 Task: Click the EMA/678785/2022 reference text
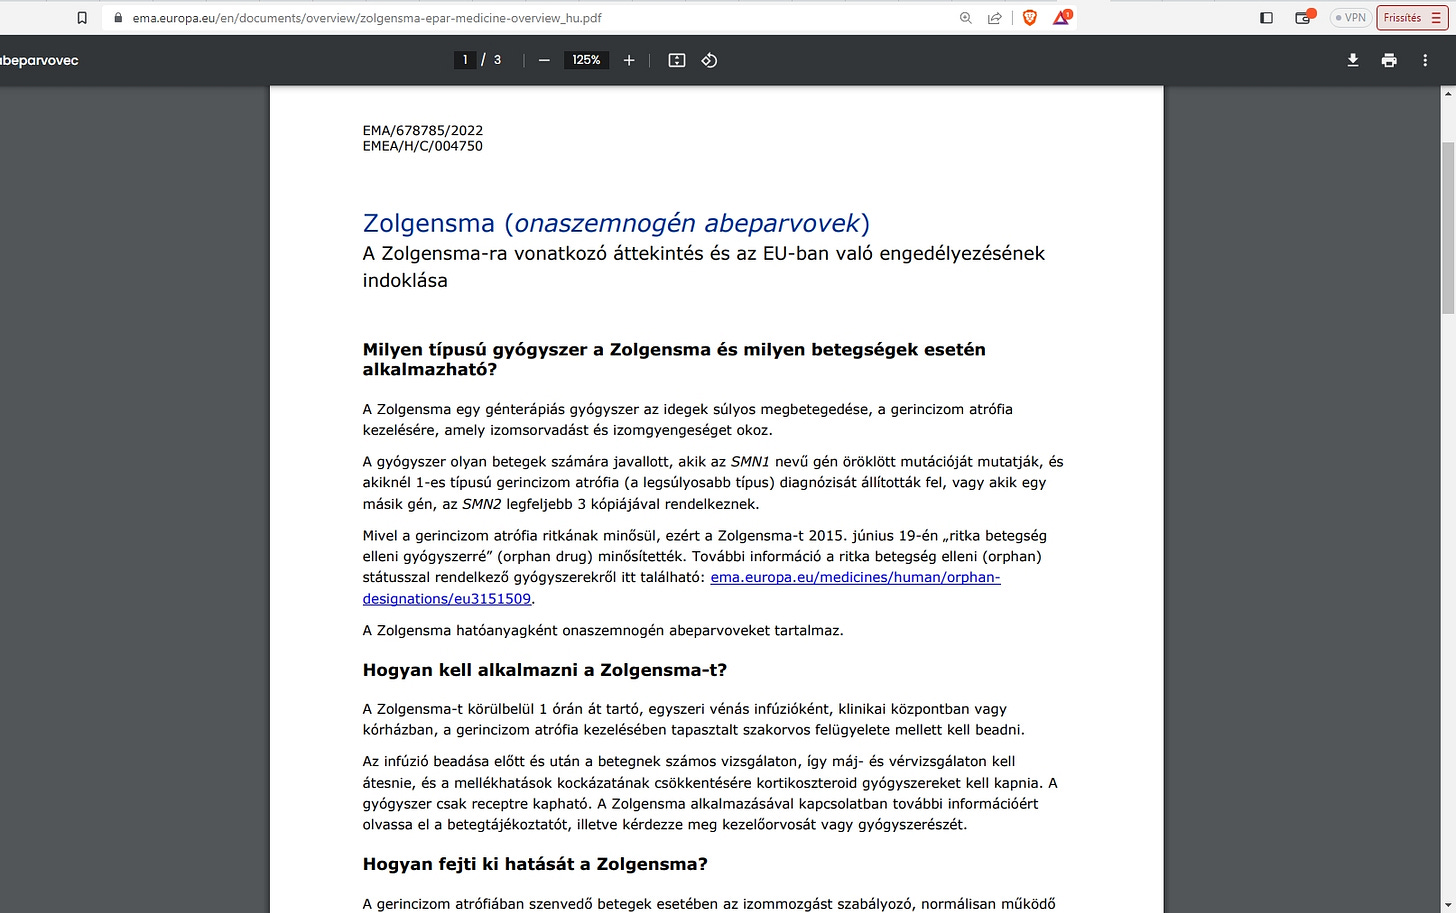tap(423, 130)
